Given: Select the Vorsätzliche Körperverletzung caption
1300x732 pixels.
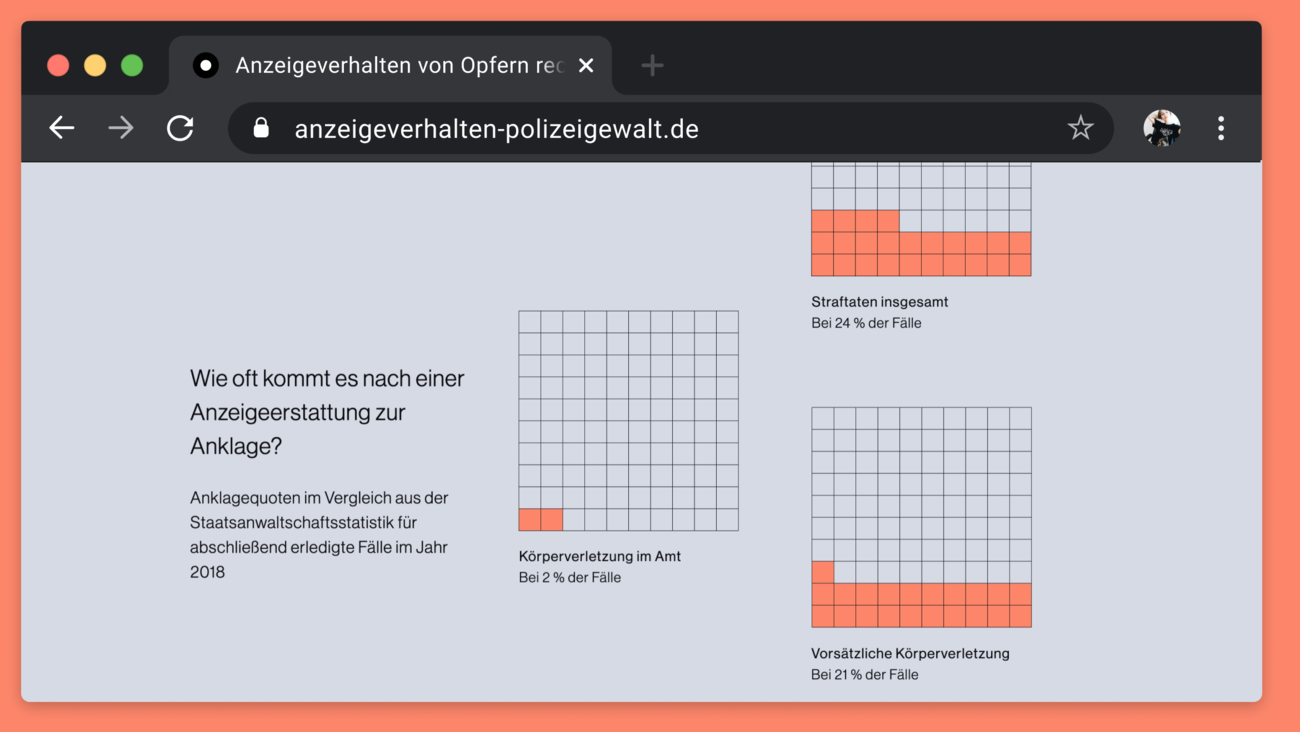Looking at the screenshot, I should pyautogui.click(x=910, y=654).
